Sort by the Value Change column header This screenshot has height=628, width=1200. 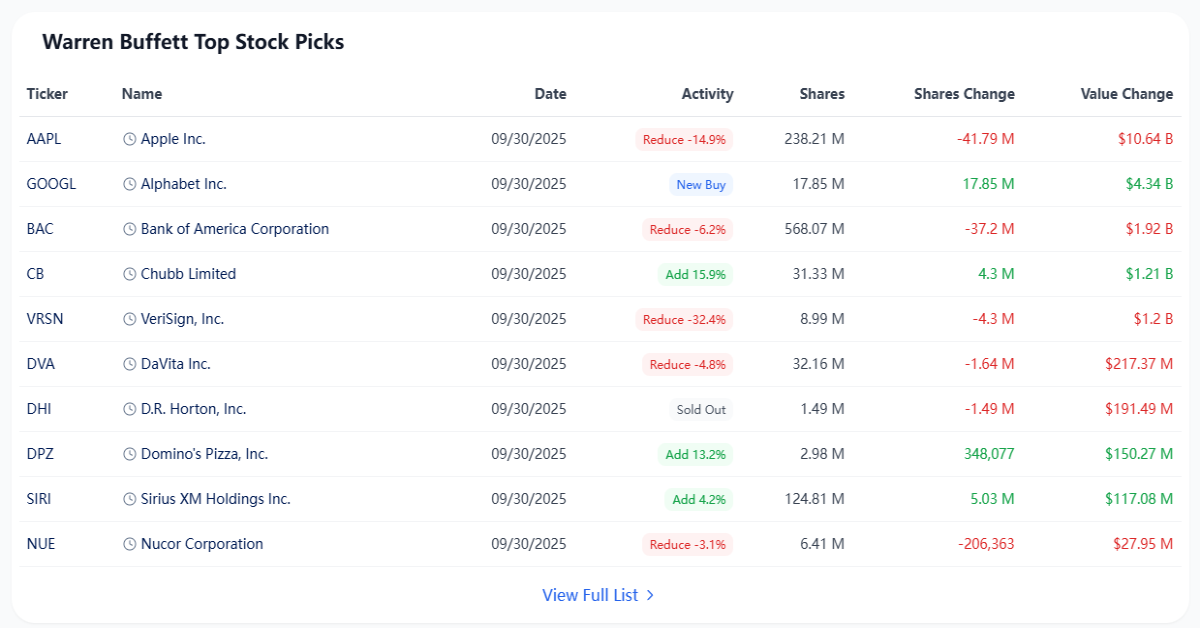[1127, 94]
